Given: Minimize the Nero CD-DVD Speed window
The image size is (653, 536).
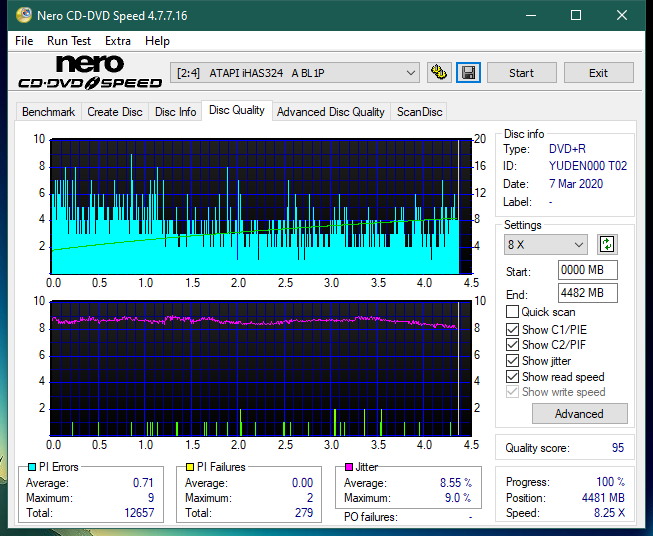Looking at the screenshot, I should (531, 15).
